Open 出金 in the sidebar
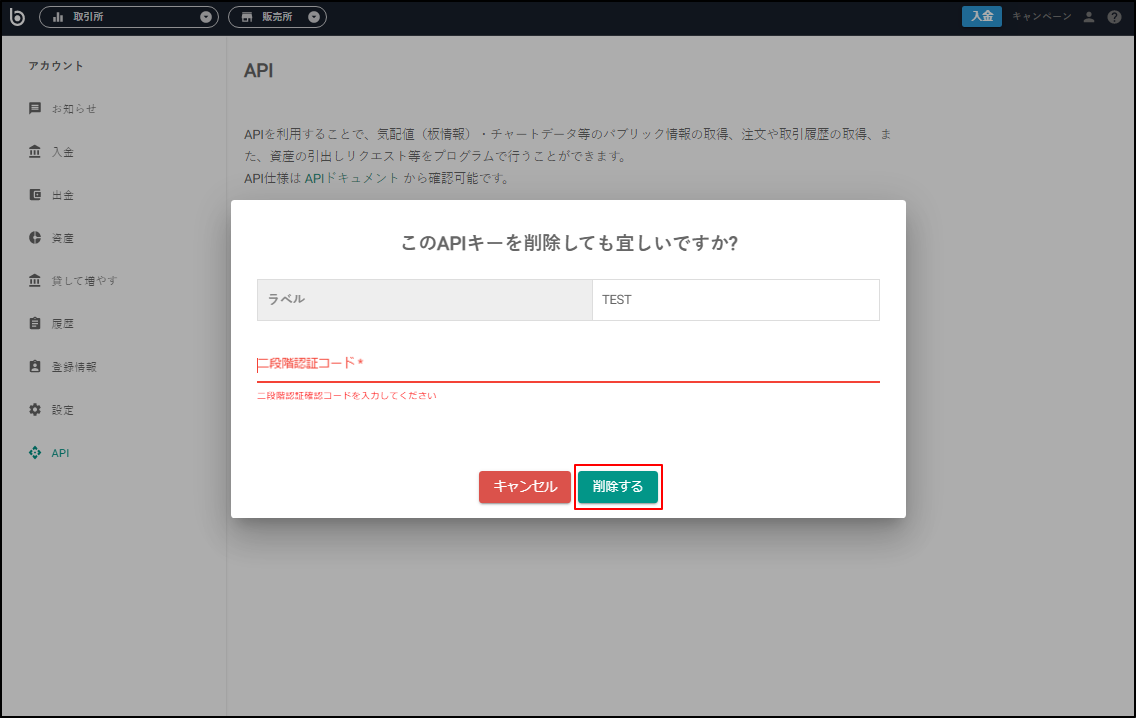This screenshot has width=1136, height=718. tap(62, 195)
